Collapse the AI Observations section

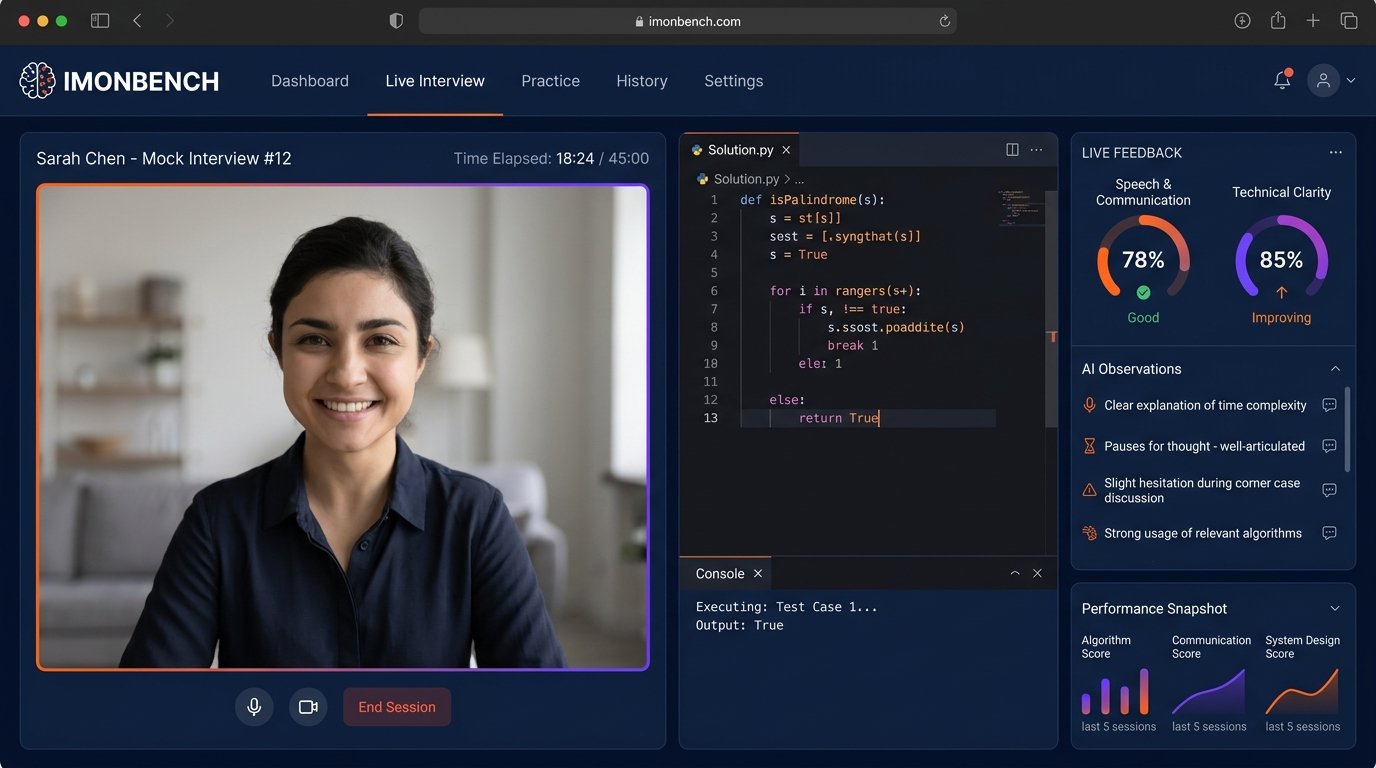click(1335, 369)
